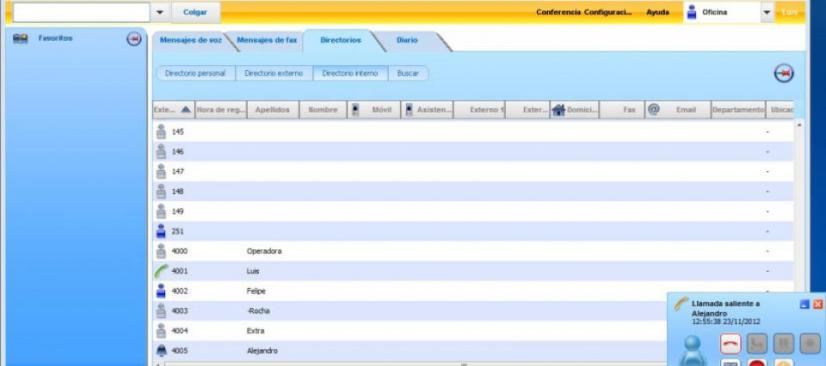This screenshot has width=826, height=366.
Task: Click the red record button in call popup
Action: tap(757, 363)
